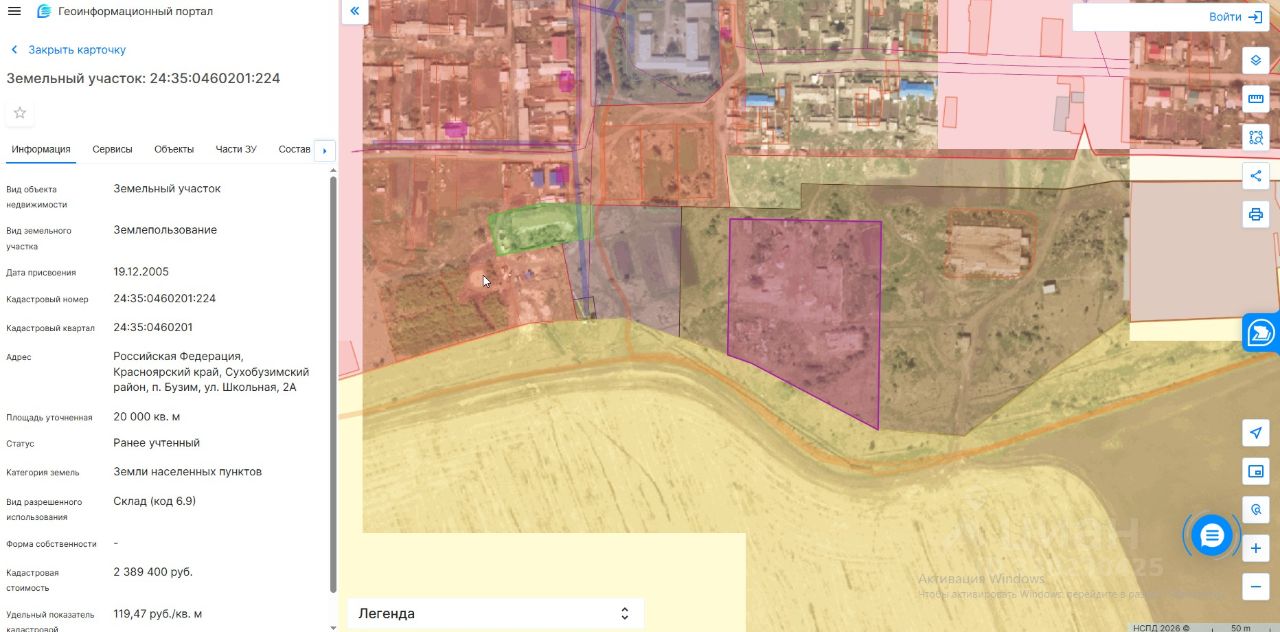
Task: Switch to the Сервисы tab
Action: 112,149
